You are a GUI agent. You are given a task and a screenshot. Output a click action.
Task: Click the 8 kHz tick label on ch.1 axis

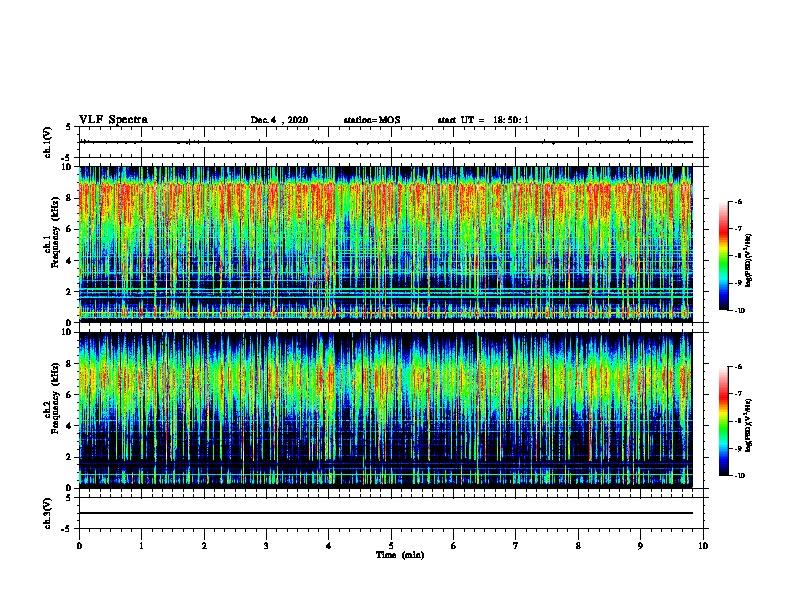(x=70, y=198)
